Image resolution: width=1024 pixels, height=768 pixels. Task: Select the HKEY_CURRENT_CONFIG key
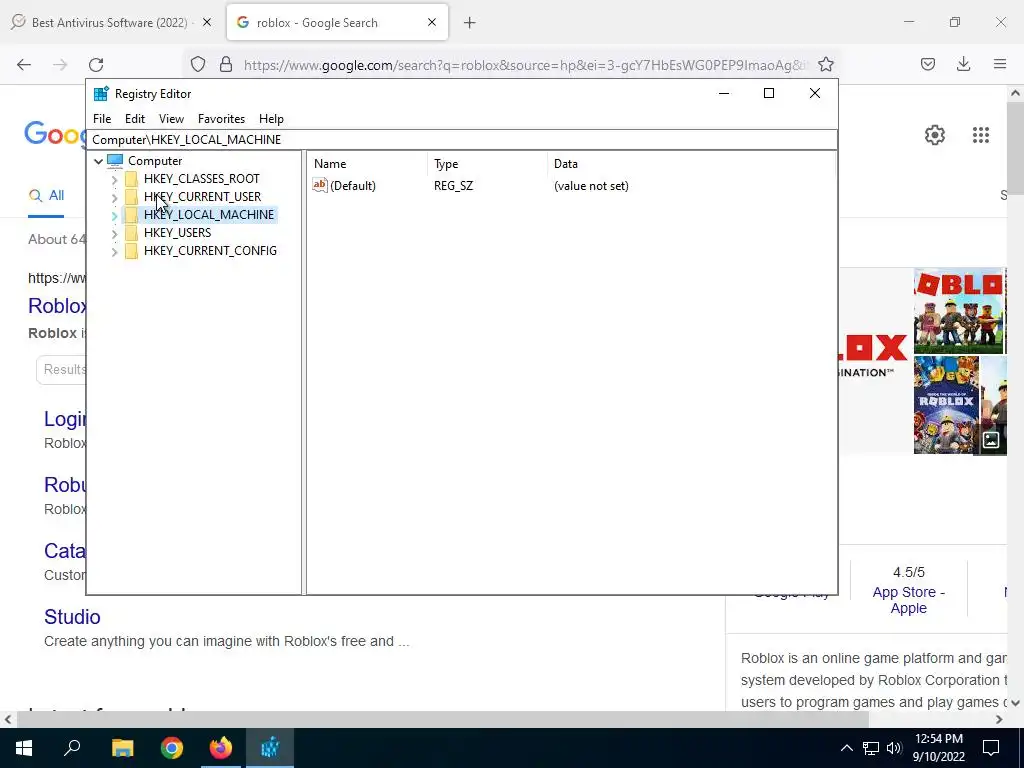pyautogui.click(x=210, y=251)
